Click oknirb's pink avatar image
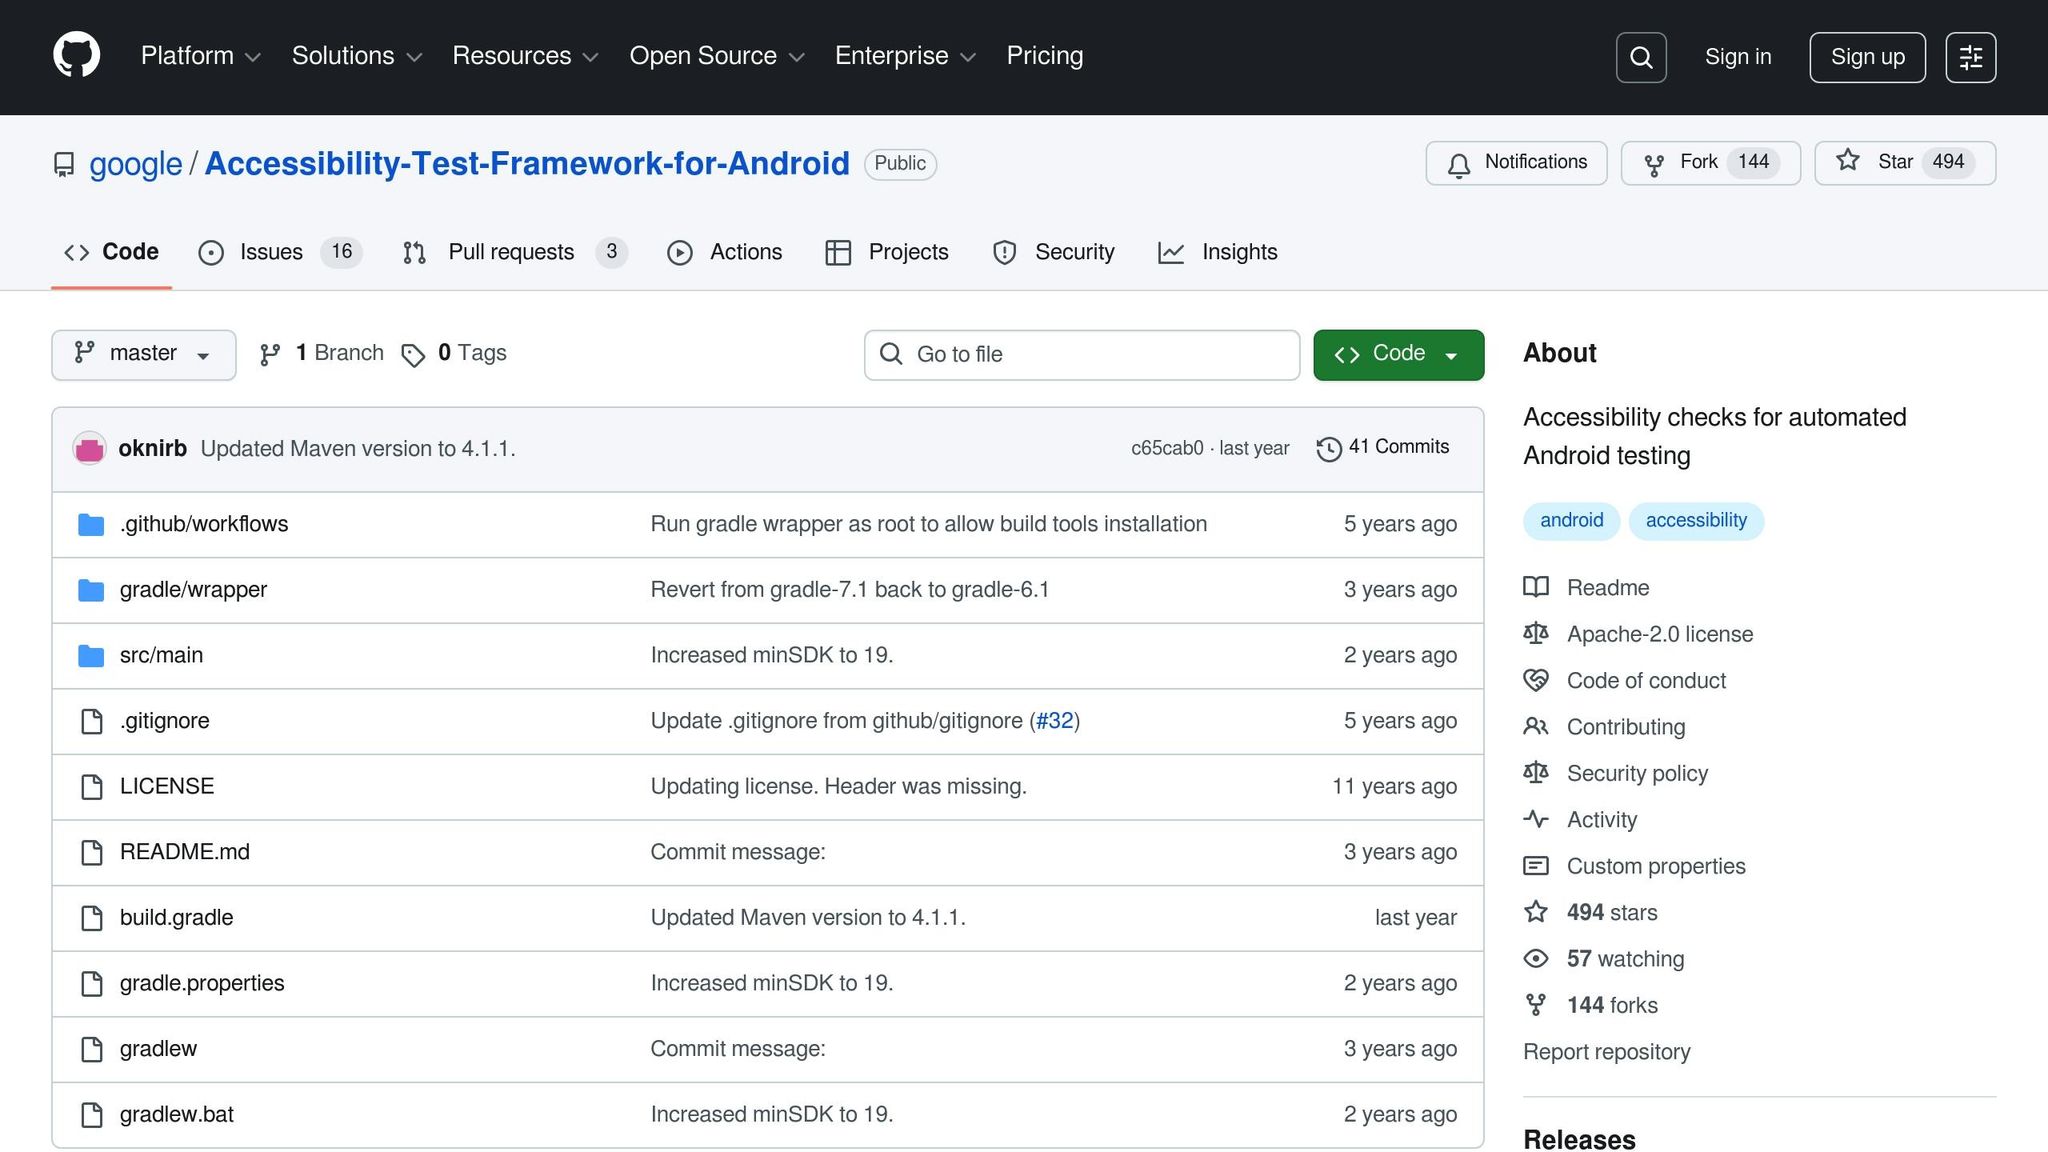 click(90, 449)
